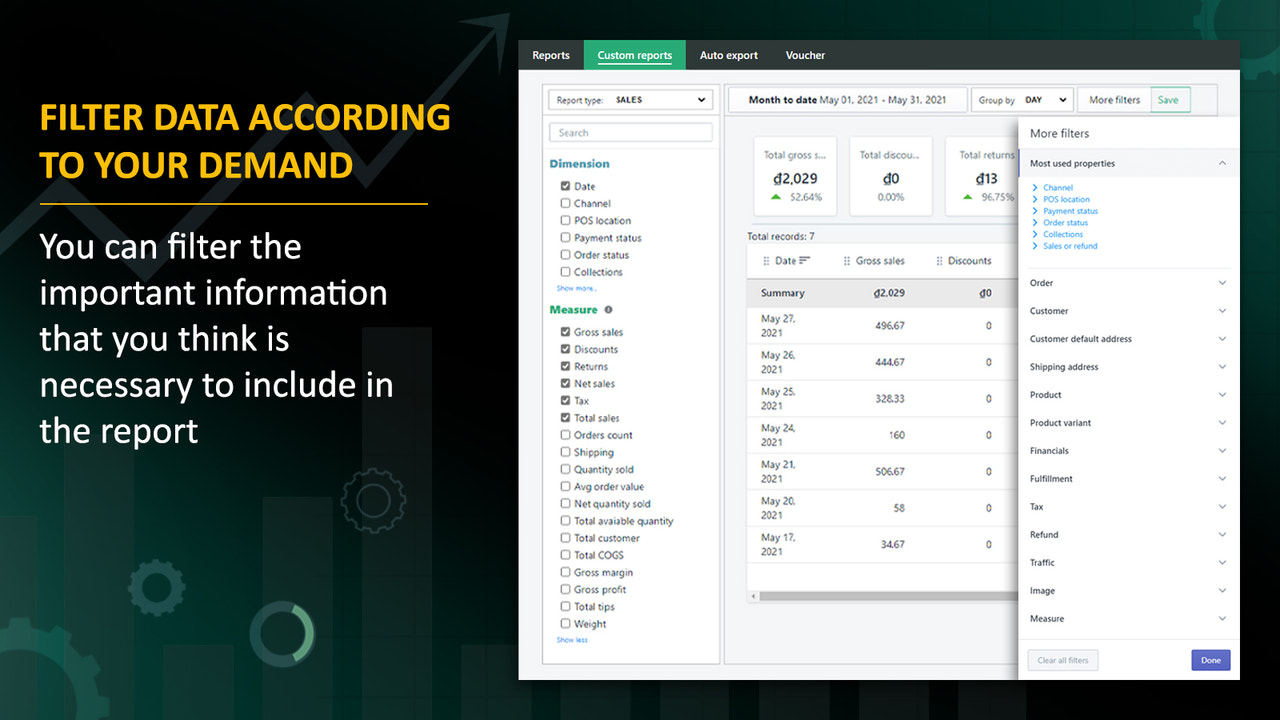Click the Gross sales column handle icon

[x=848, y=261]
